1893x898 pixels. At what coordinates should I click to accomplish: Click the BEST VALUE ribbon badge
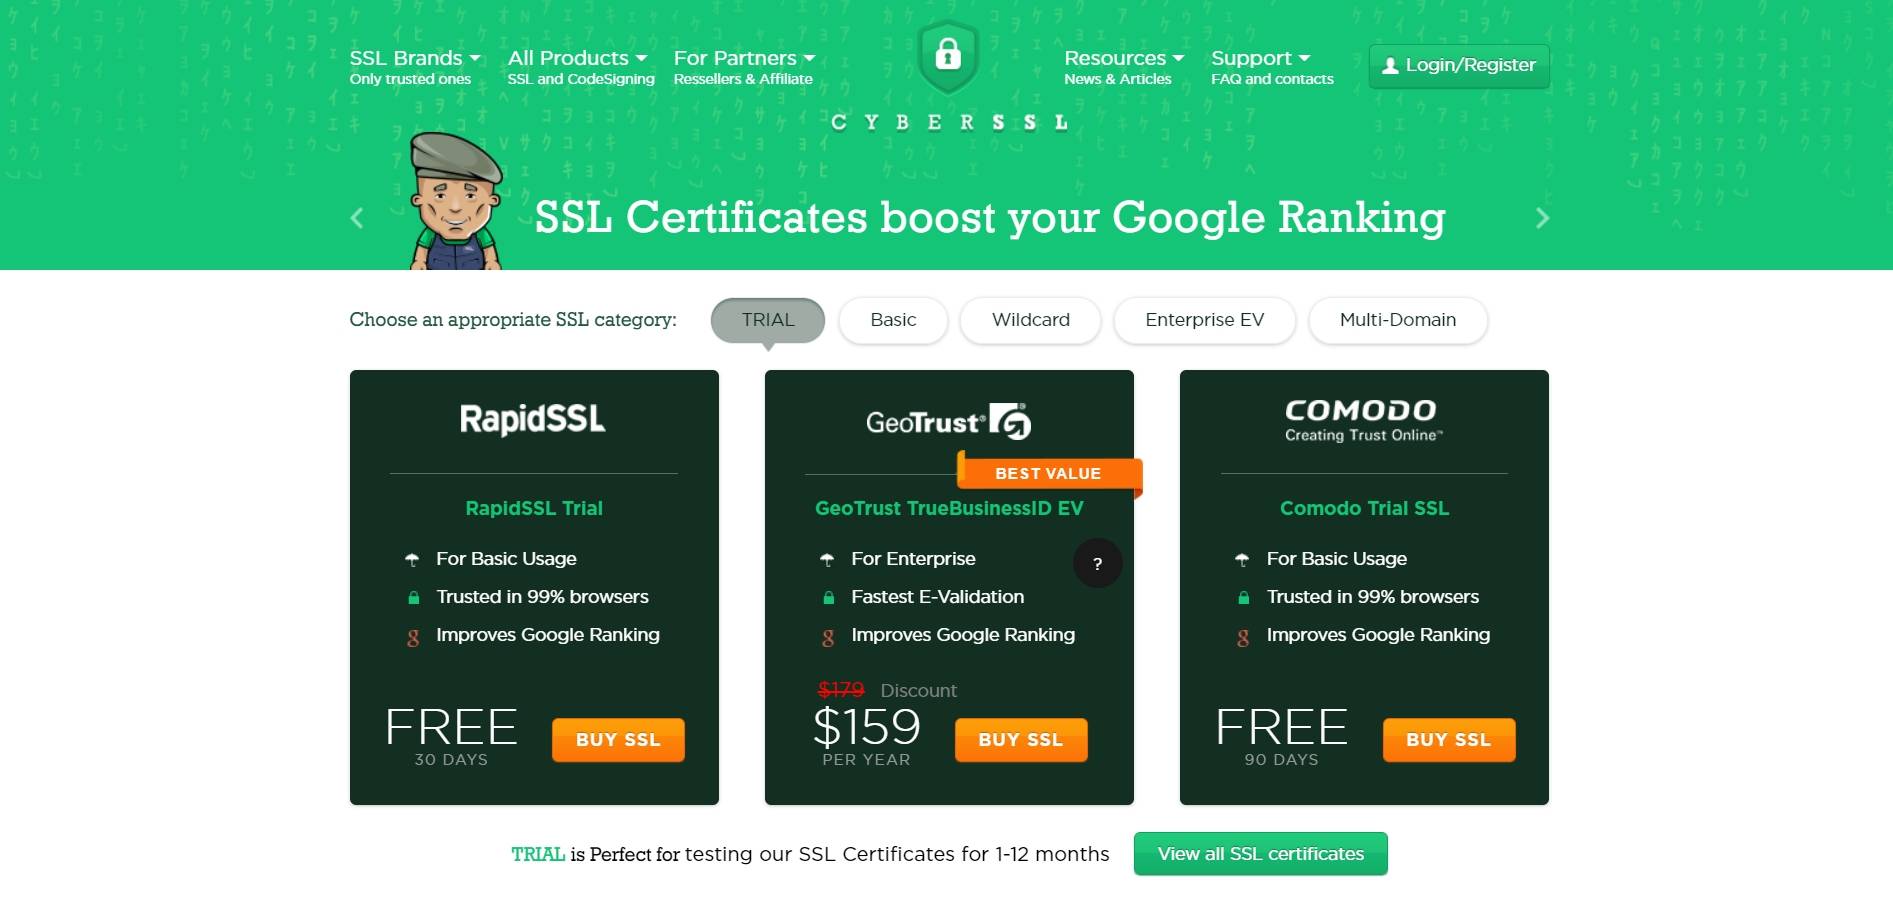(1049, 473)
